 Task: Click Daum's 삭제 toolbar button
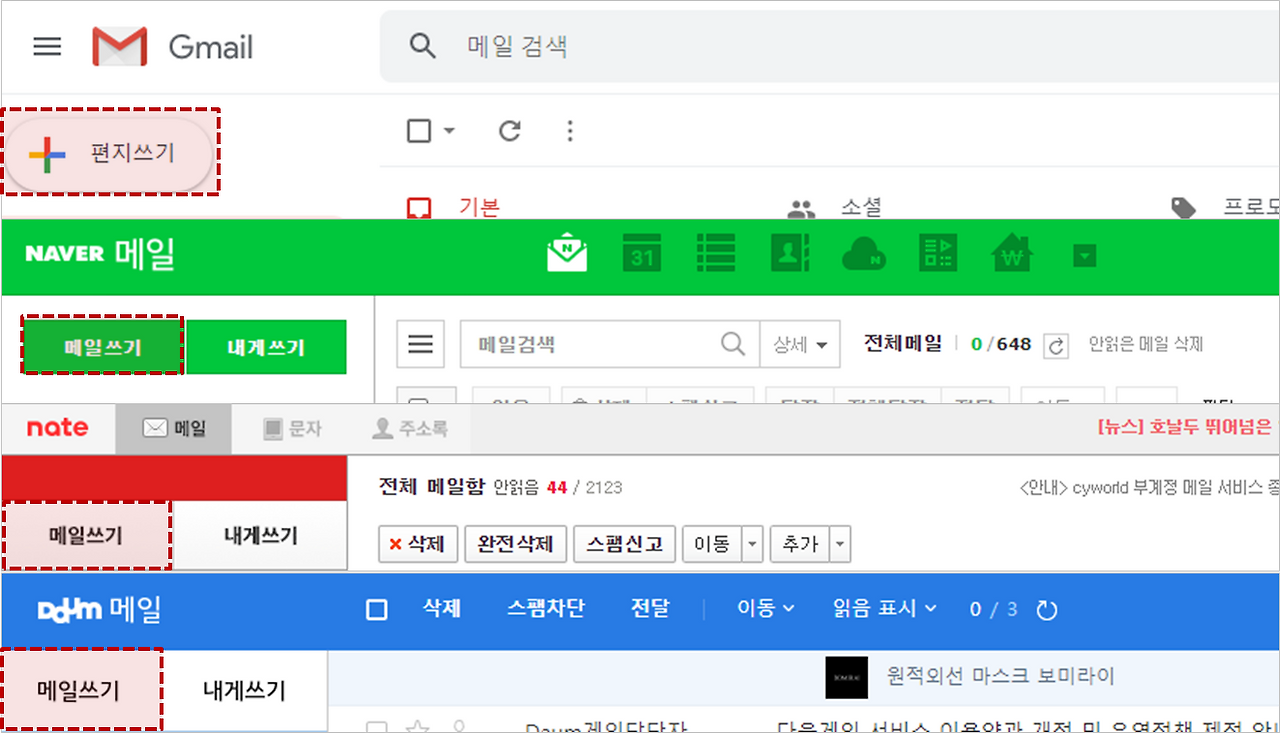[x=442, y=608]
